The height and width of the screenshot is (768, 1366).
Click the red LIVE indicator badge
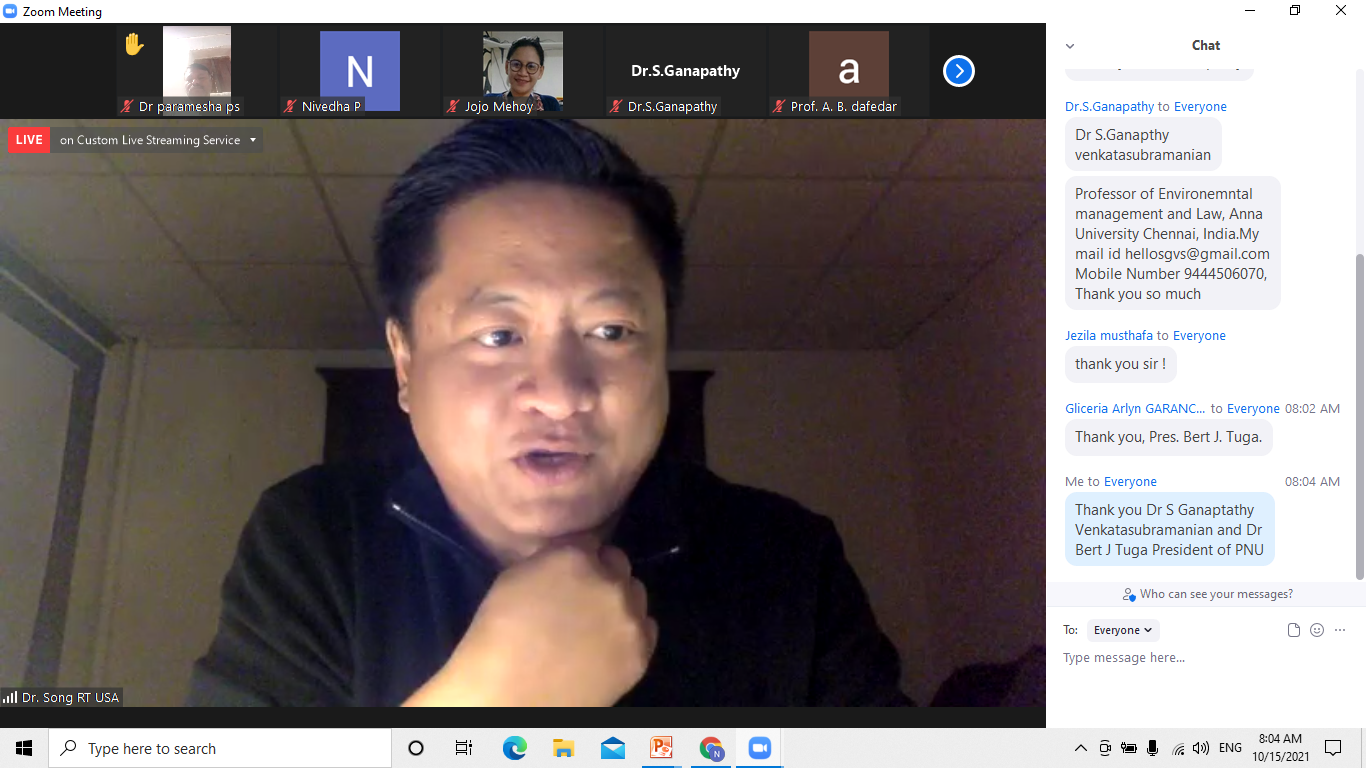point(29,140)
